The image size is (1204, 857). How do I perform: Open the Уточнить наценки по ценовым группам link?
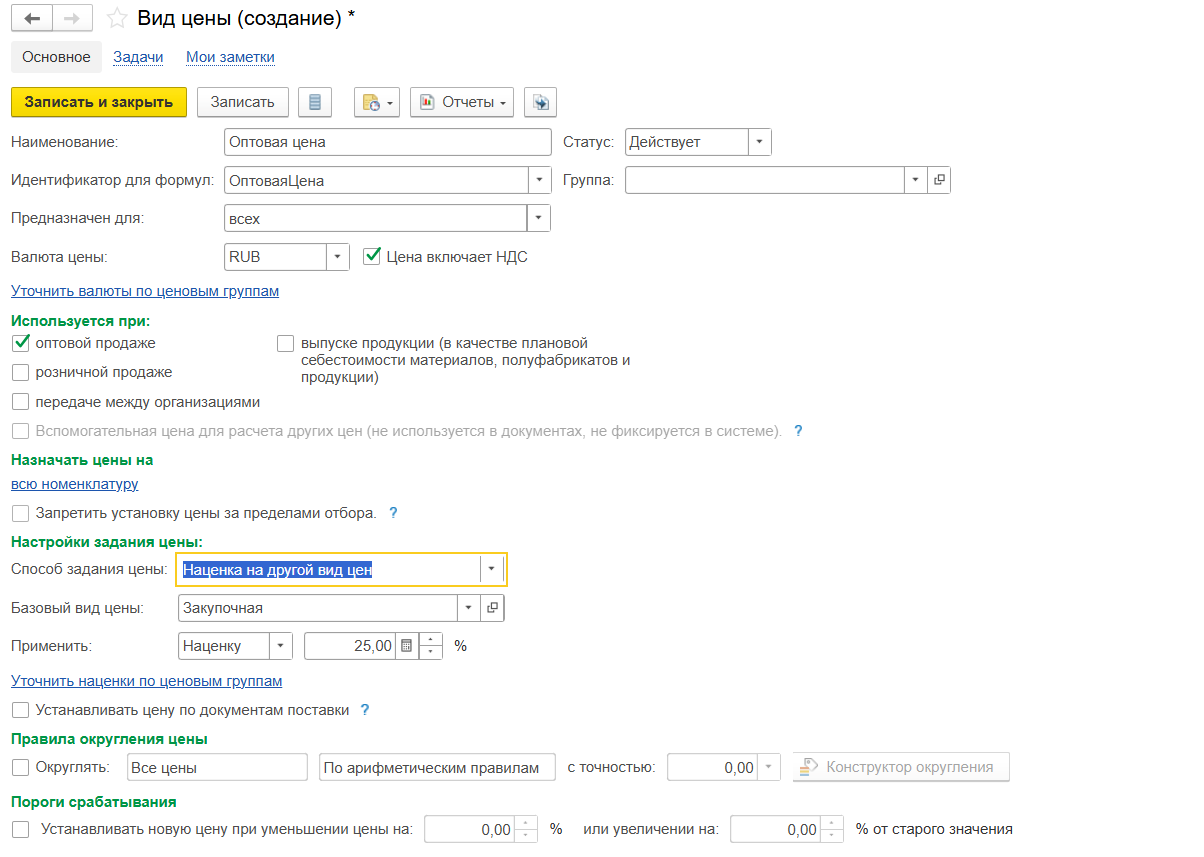click(x=146, y=681)
